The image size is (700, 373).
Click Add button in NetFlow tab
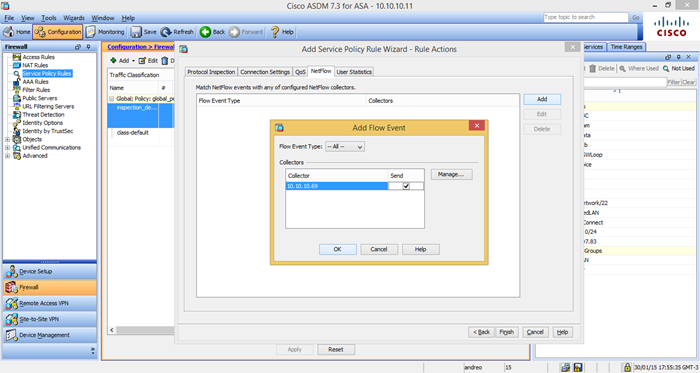pos(542,99)
